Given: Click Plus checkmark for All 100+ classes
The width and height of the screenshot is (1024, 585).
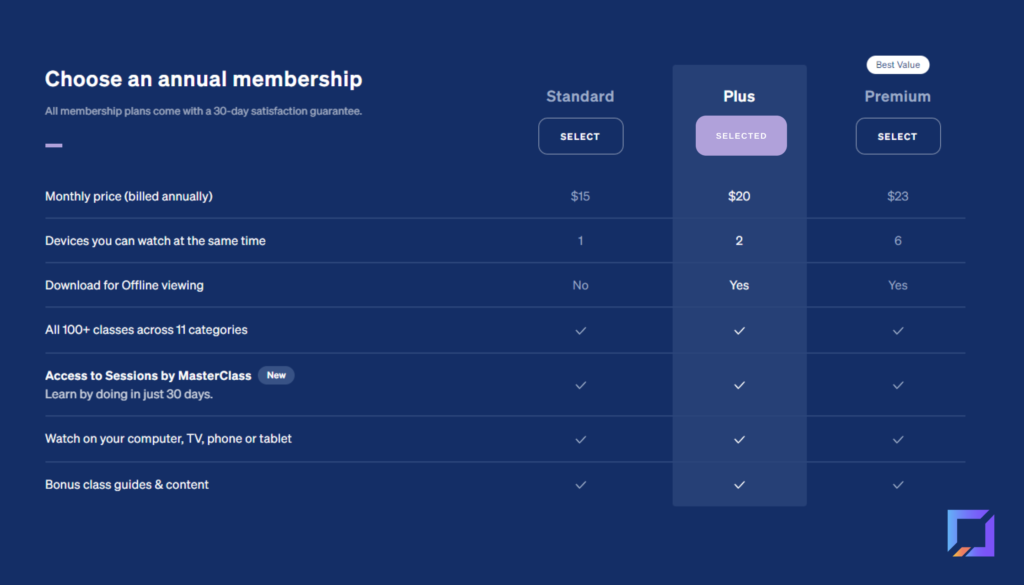Looking at the screenshot, I should click(739, 330).
